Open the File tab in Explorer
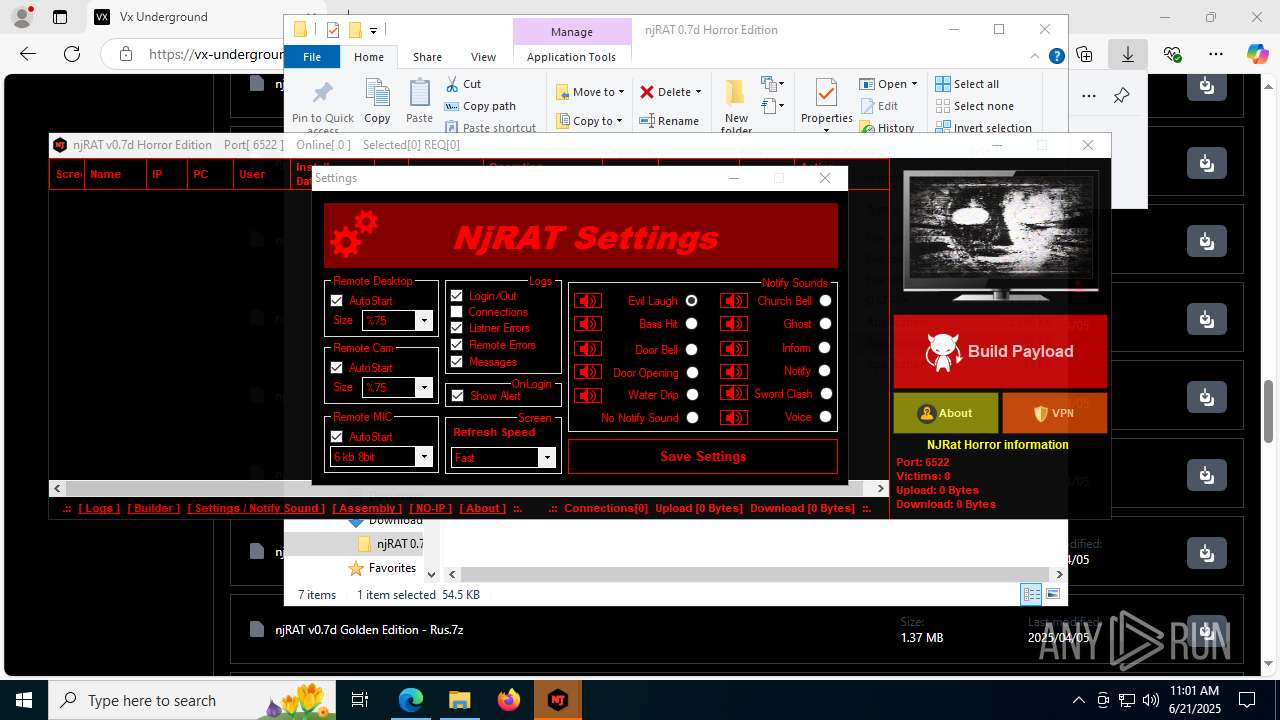The width and height of the screenshot is (1280, 720). pos(312,57)
